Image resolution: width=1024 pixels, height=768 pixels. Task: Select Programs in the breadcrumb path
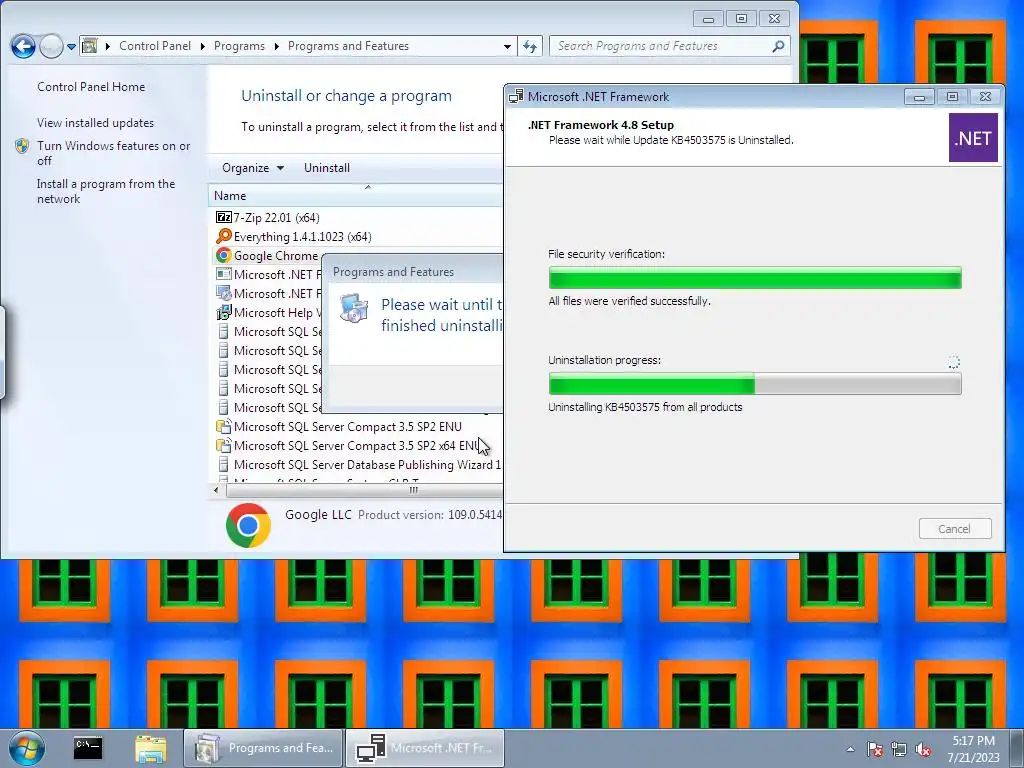coord(239,46)
